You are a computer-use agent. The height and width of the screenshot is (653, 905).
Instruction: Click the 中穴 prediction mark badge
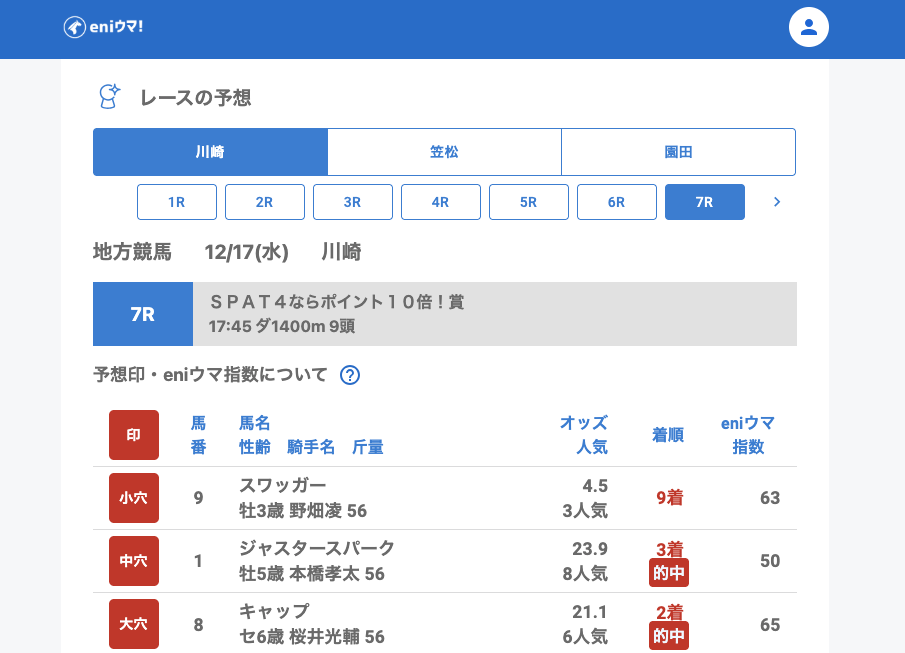[x=134, y=561]
